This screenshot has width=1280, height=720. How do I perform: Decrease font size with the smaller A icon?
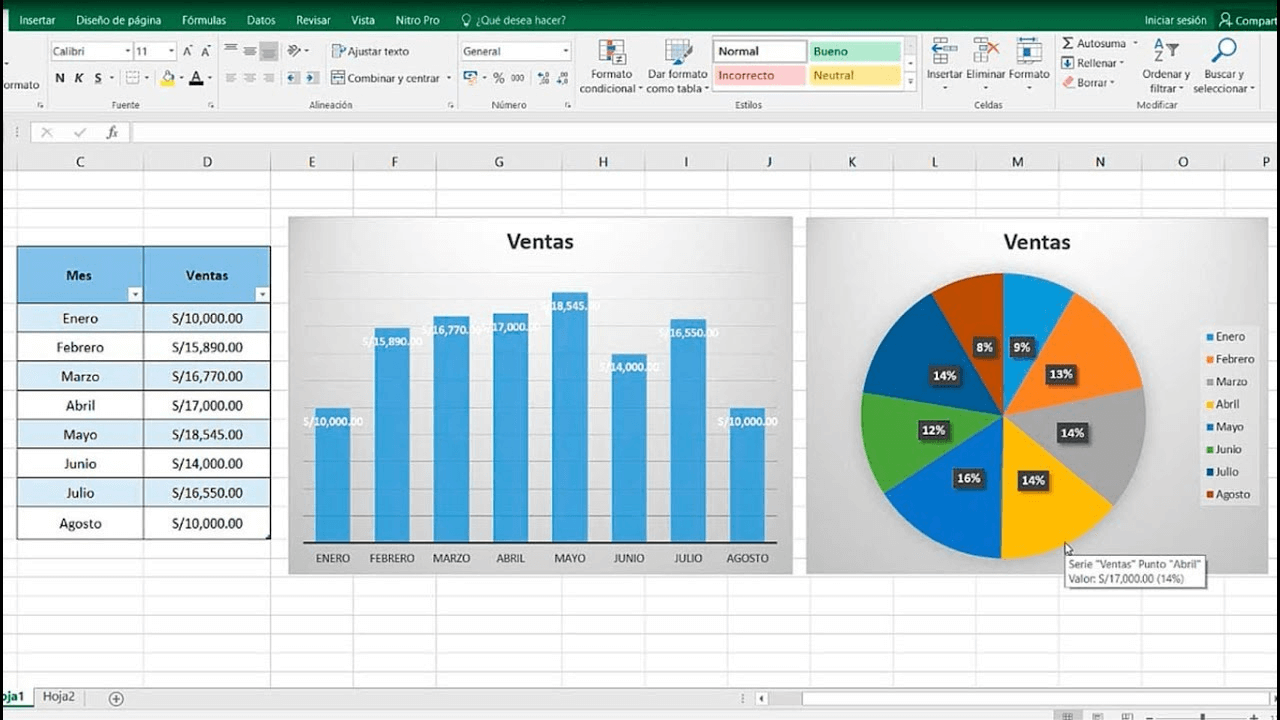[x=206, y=51]
